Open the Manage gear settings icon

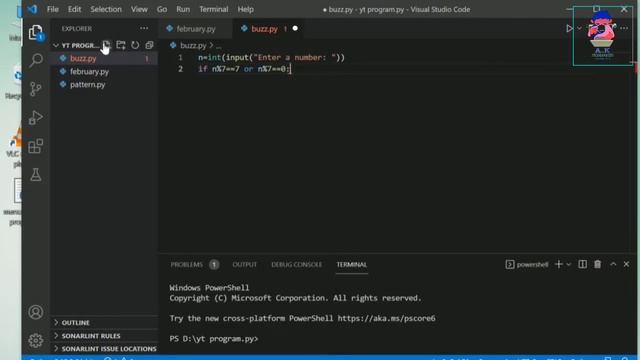point(36,340)
